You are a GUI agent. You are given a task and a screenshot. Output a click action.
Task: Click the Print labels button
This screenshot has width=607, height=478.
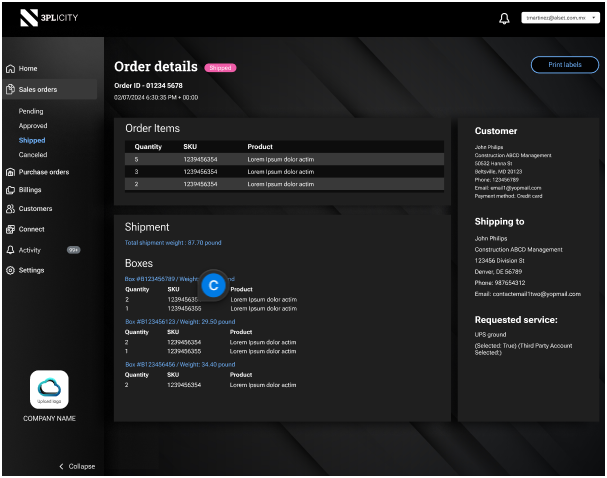pos(565,65)
